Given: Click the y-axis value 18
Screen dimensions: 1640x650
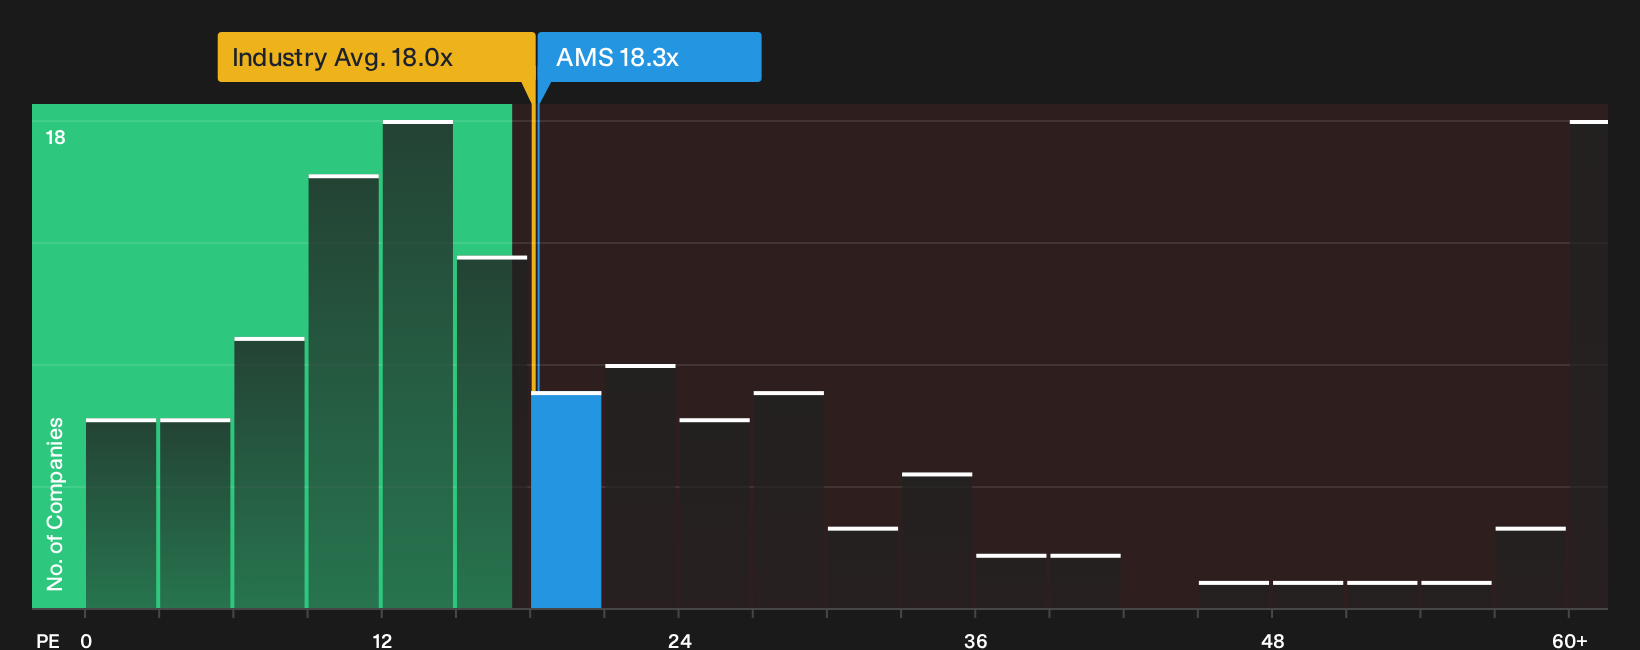Looking at the screenshot, I should coord(55,137).
